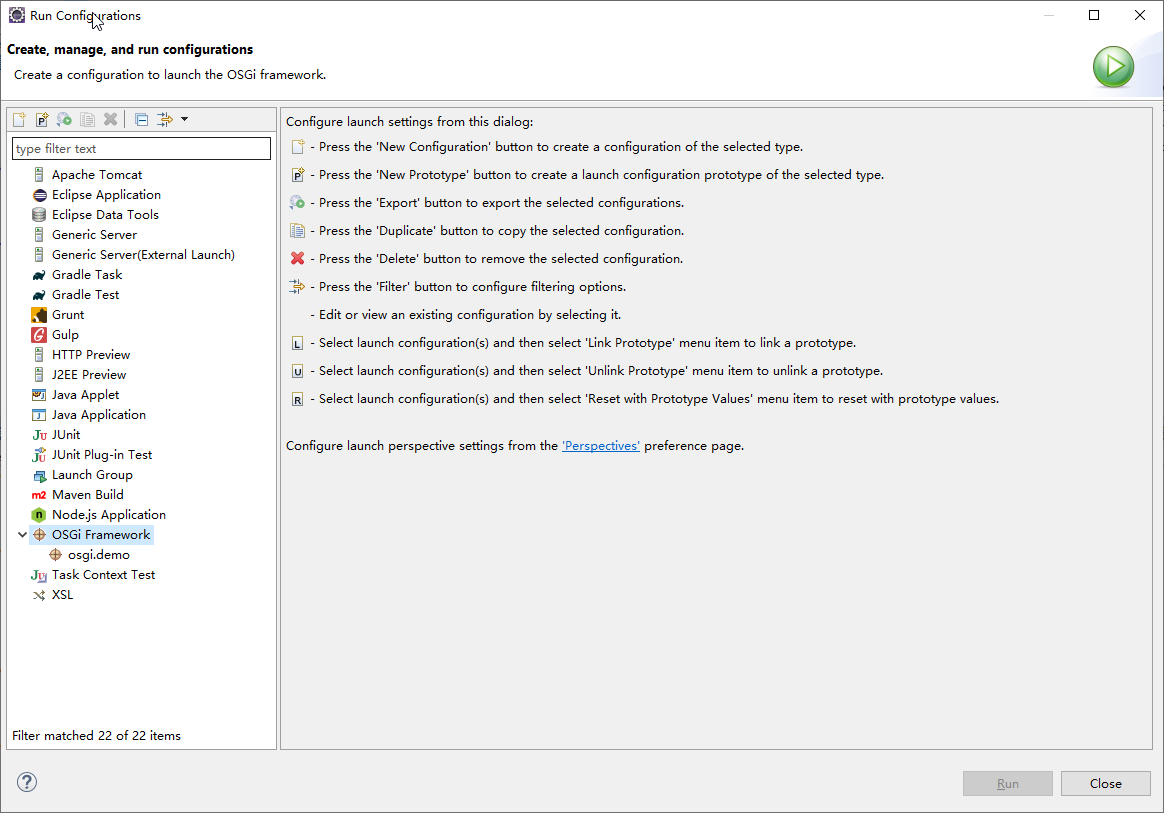1164x813 pixels.
Task: Focus the 'type filter text' search field
Action: coord(141,149)
